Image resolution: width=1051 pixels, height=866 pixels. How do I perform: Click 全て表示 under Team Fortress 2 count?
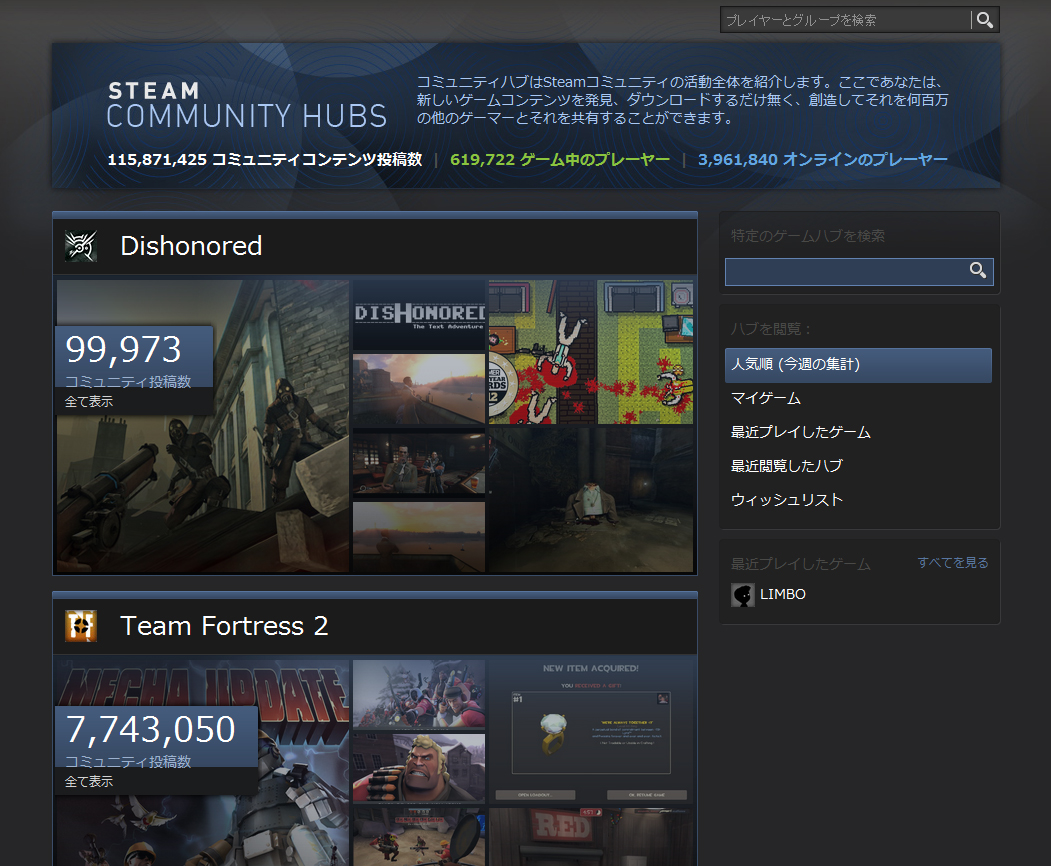point(88,782)
